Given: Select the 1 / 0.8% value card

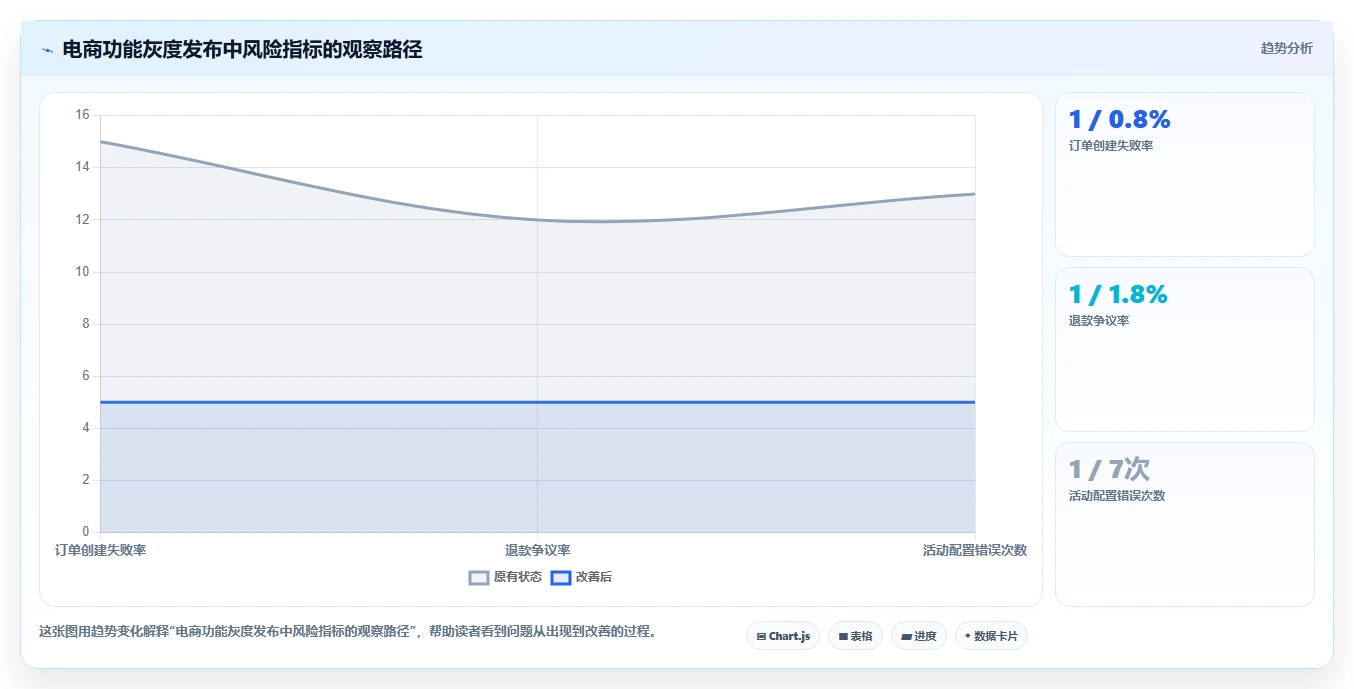Looking at the screenshot, I should coord(1185,175).
